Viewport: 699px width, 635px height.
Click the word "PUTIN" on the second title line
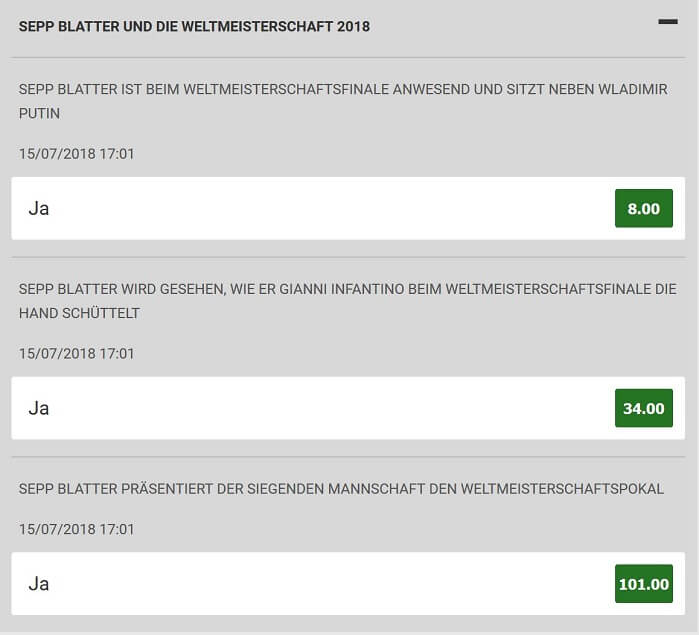(39, 114)
